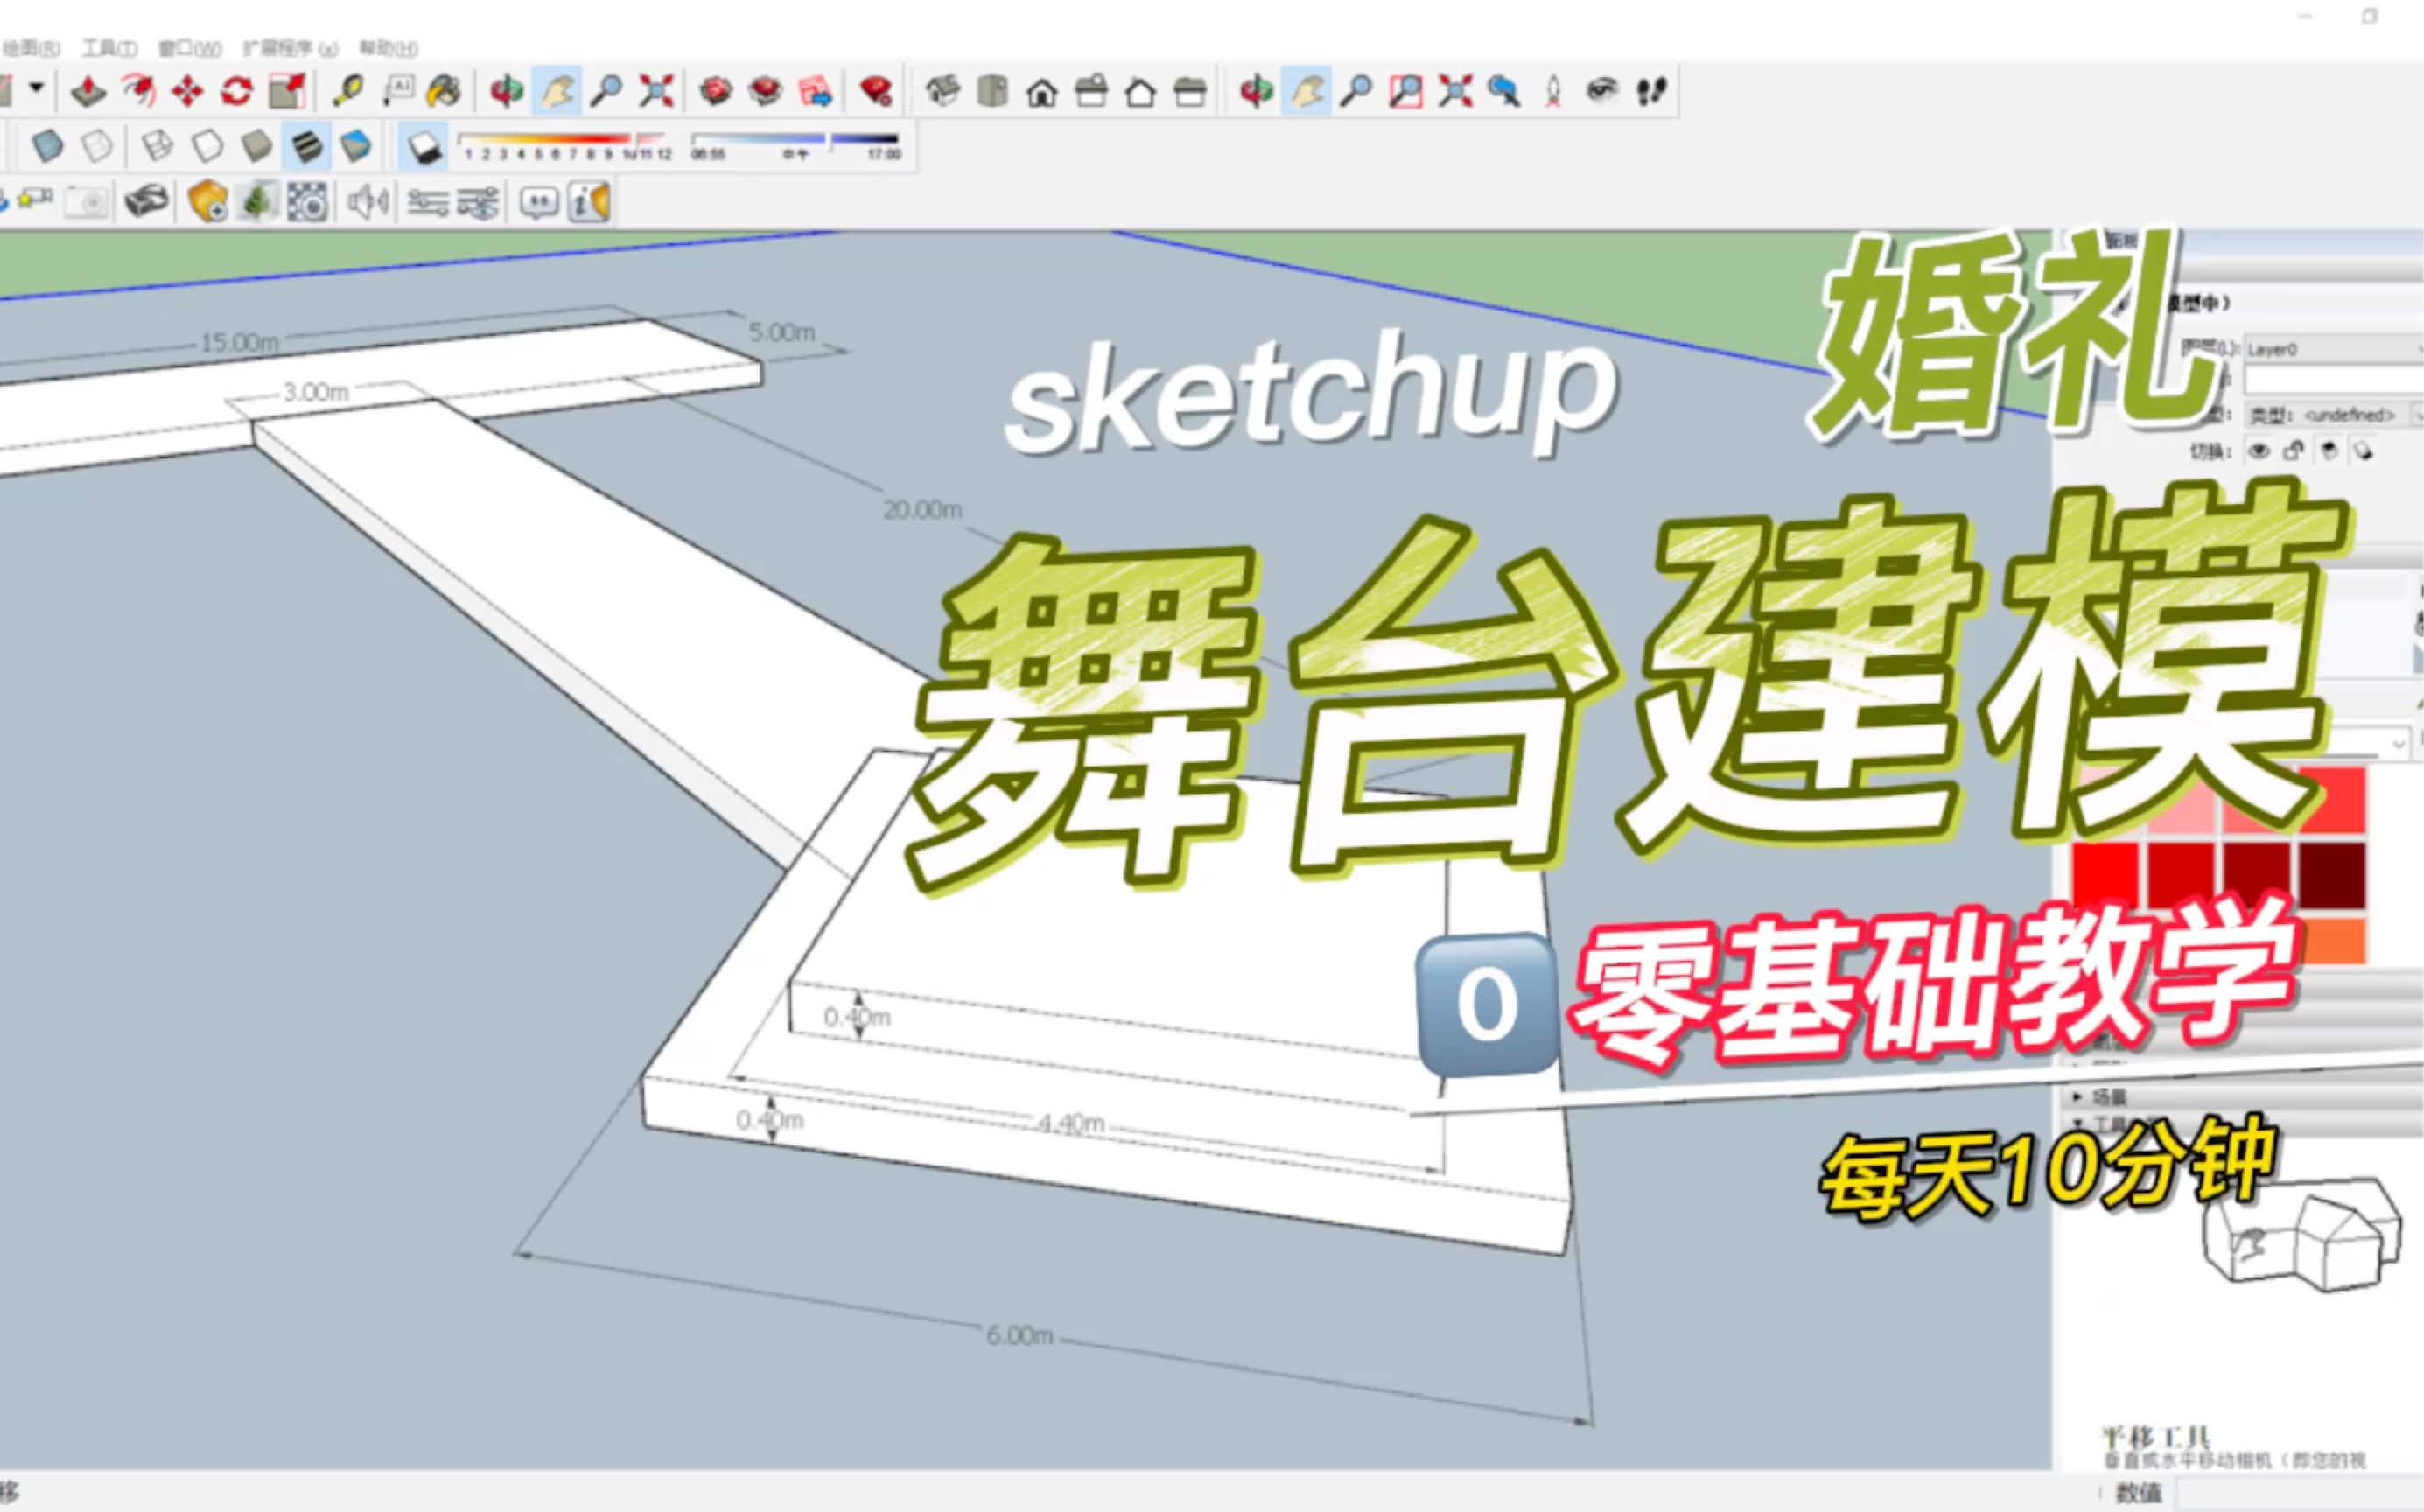Open the materials library dropdown
This screenshot has width=2424, height=1512.
[2398, 744]
